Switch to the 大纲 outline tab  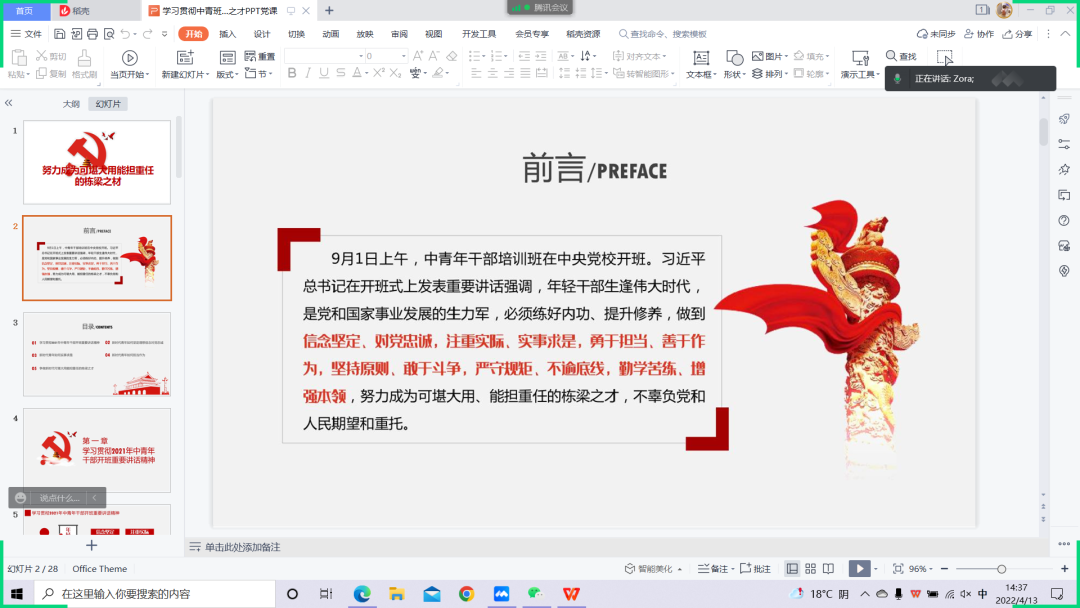click(x=71, y=104)
